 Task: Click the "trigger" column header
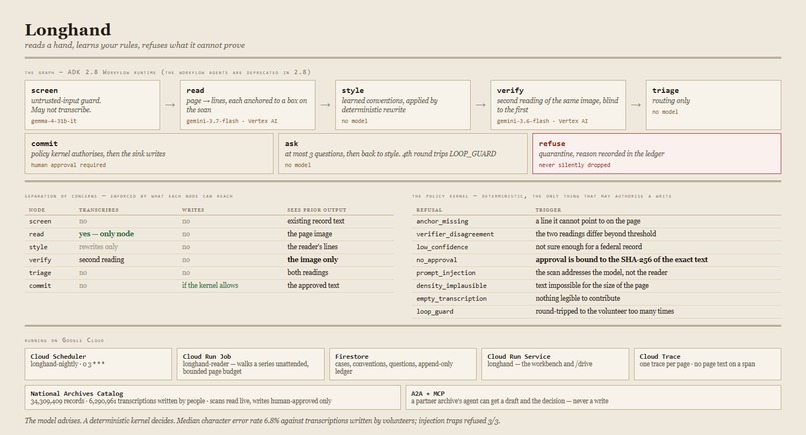click(548, 210)
